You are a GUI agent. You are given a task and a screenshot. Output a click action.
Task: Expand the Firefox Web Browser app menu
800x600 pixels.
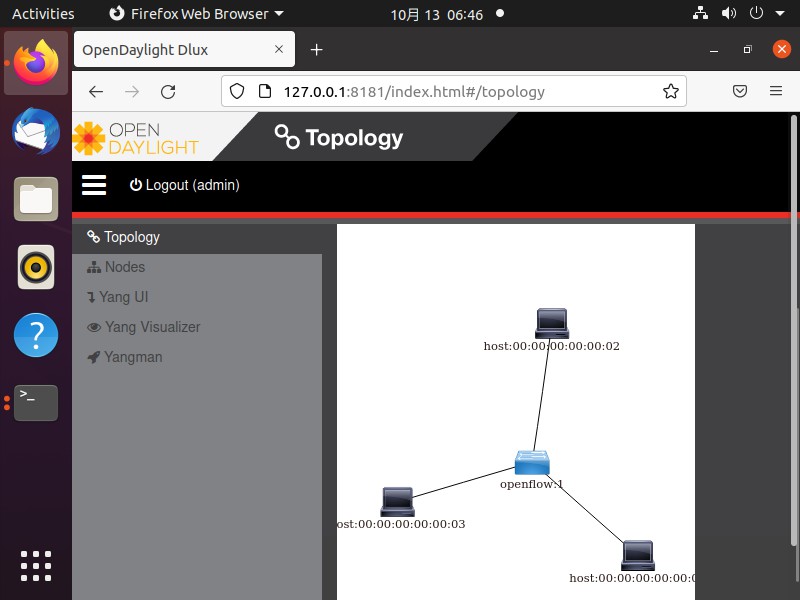point(196,14)
